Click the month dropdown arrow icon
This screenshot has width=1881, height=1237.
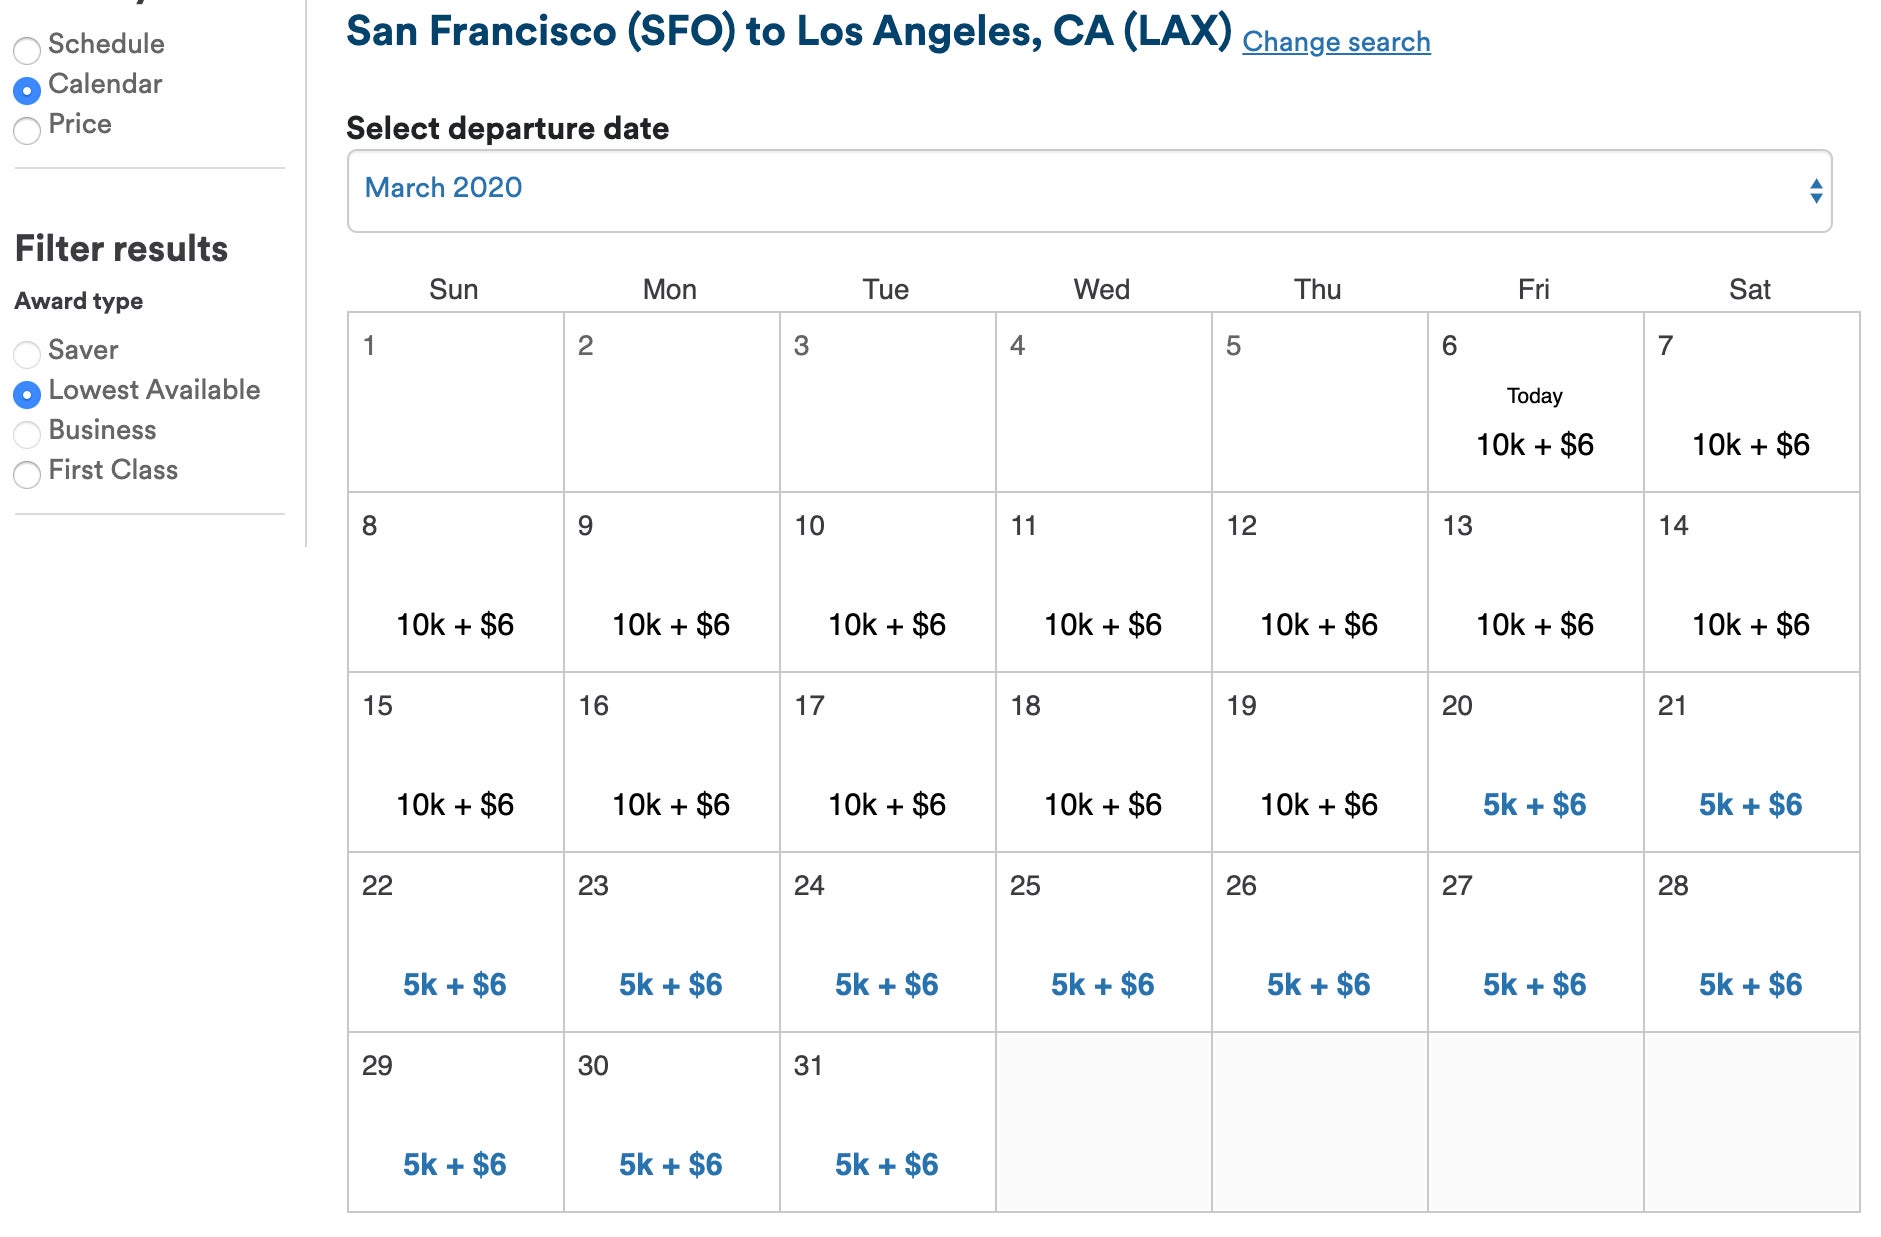click(1815, 190)
